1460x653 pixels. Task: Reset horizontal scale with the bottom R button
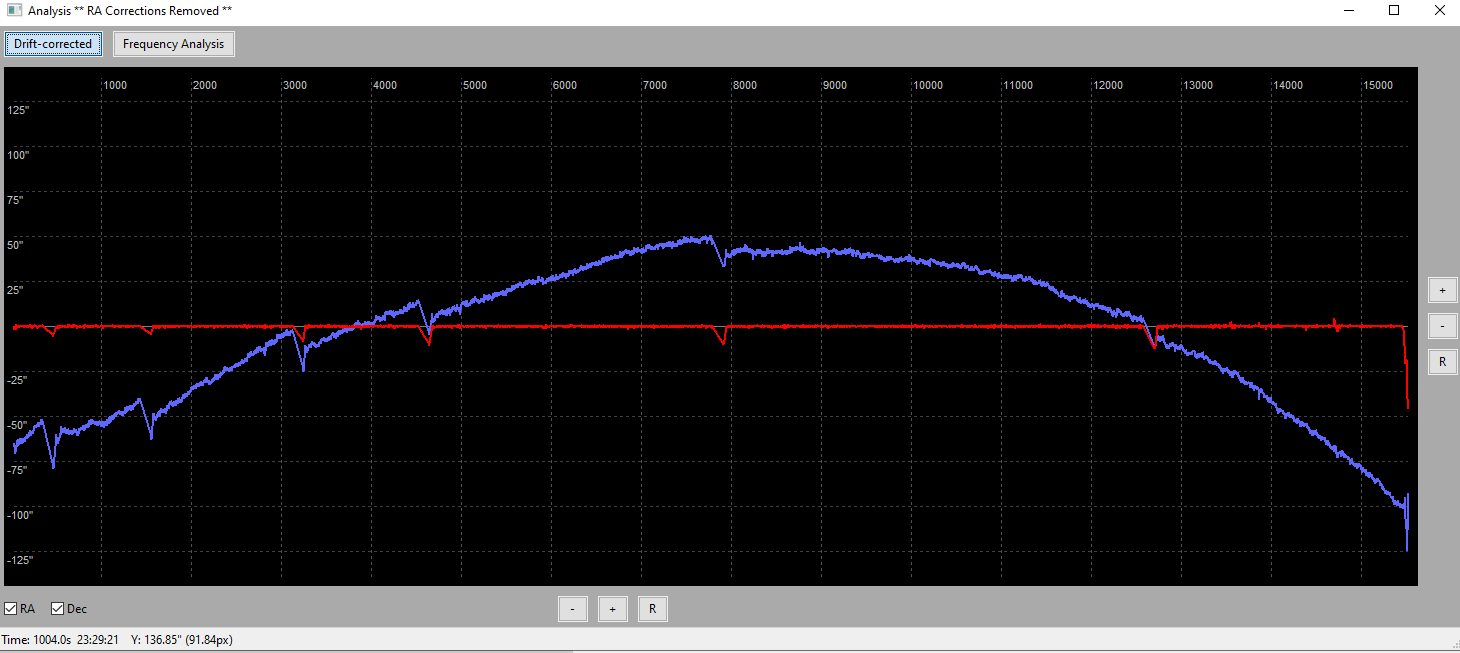click(x=652, y=609)
